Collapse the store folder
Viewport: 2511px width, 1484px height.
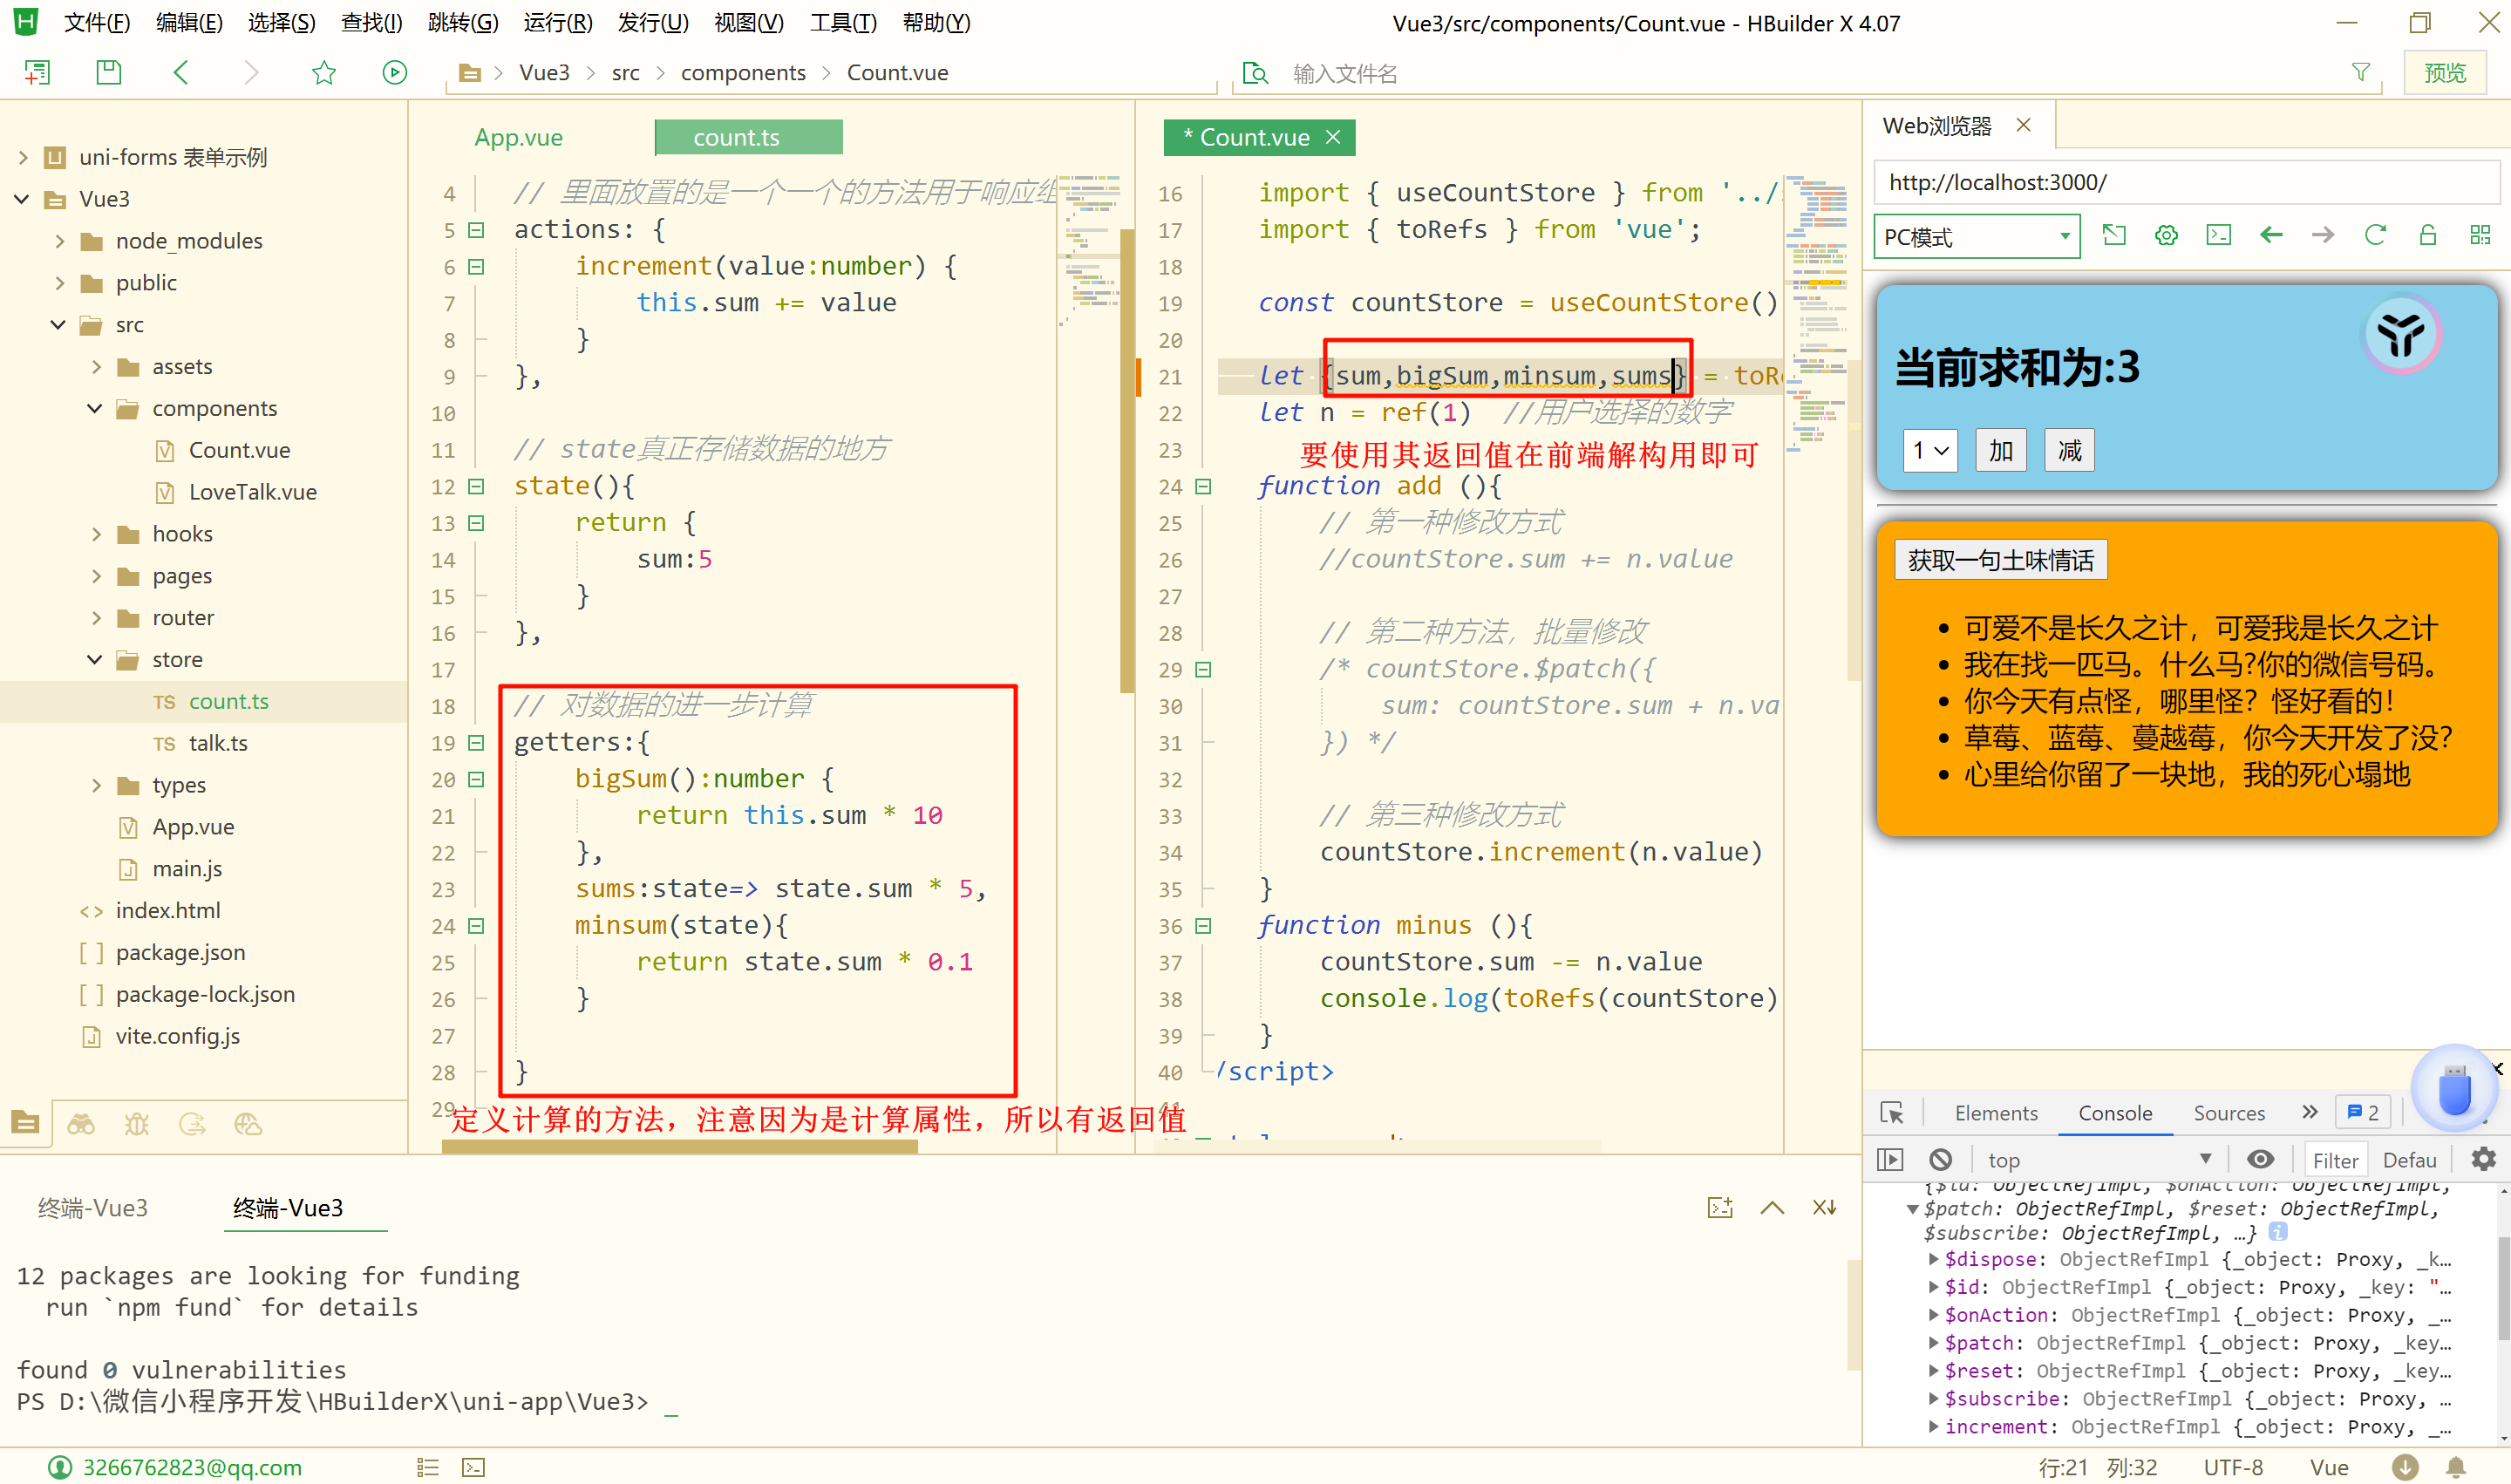[x=95, y=660]
